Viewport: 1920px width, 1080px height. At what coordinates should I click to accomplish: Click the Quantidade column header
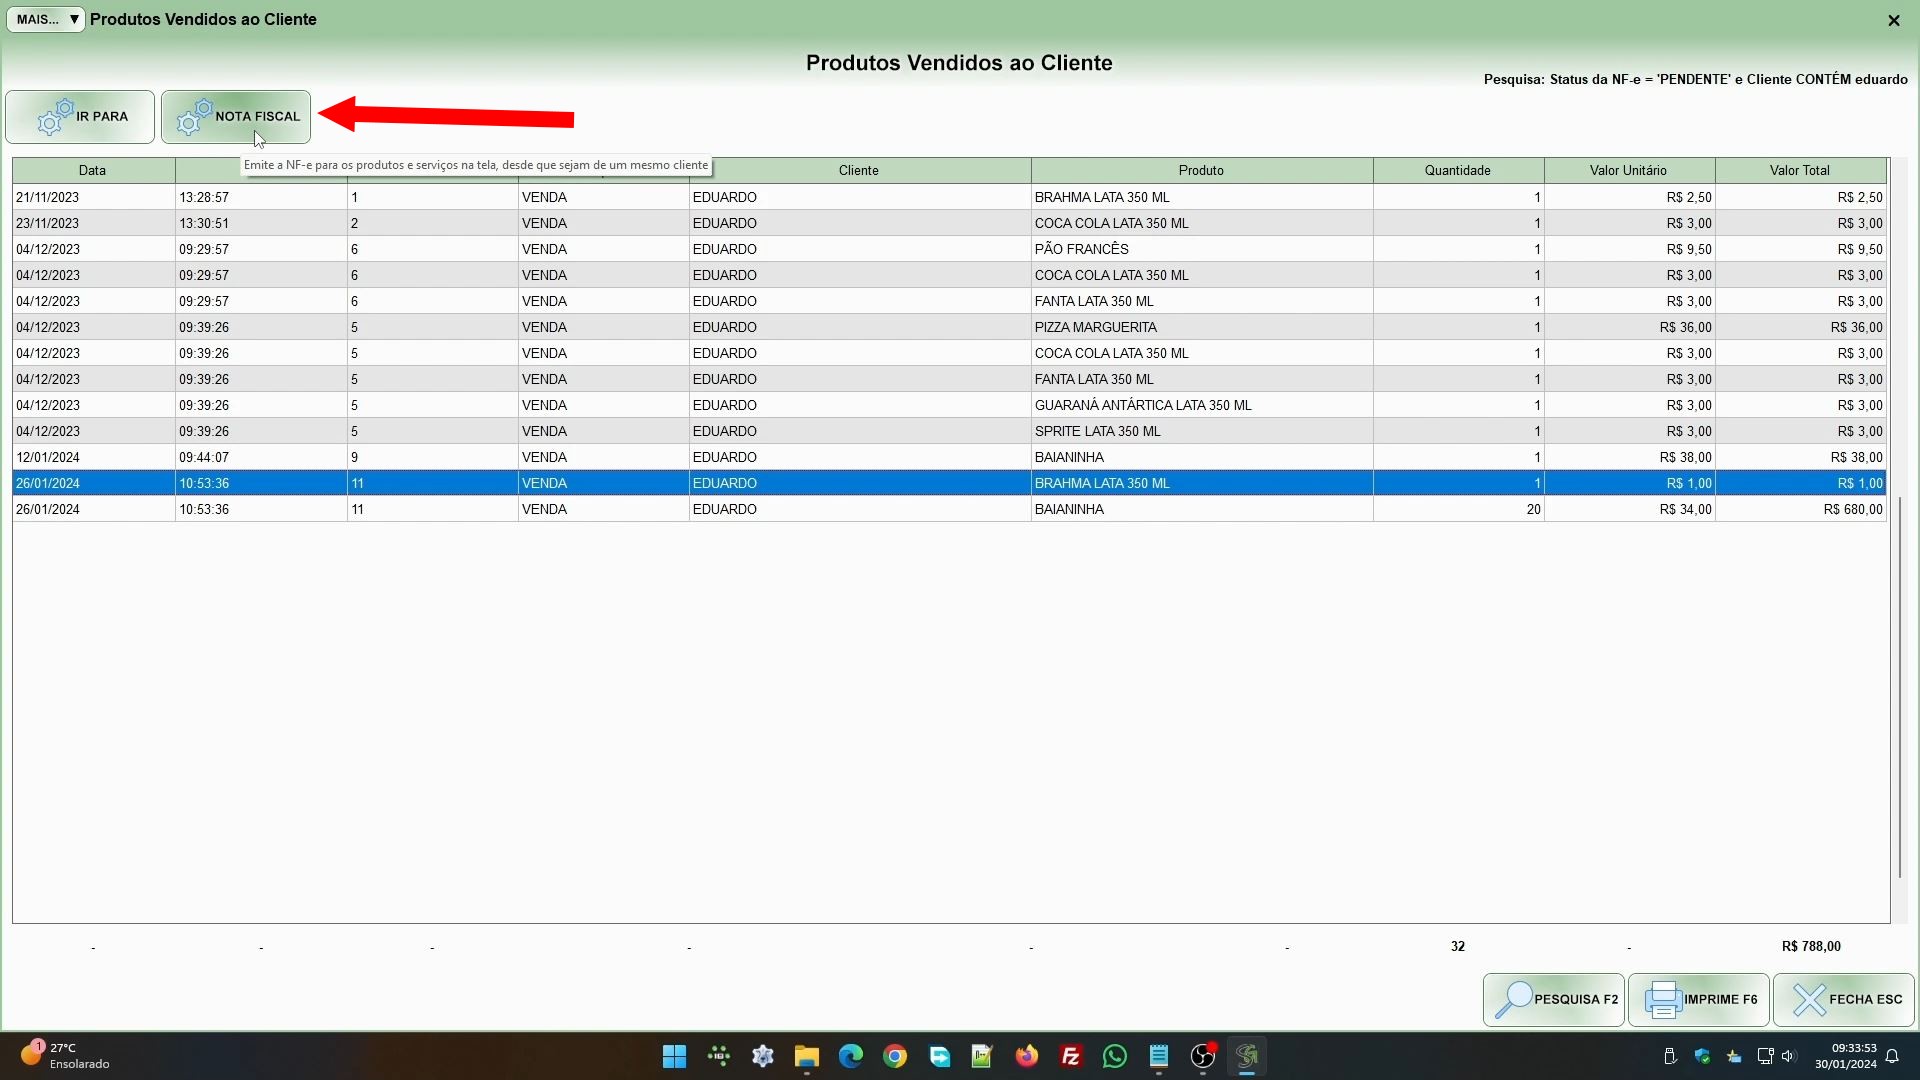pyautogui.click(x=1456, y=170)
